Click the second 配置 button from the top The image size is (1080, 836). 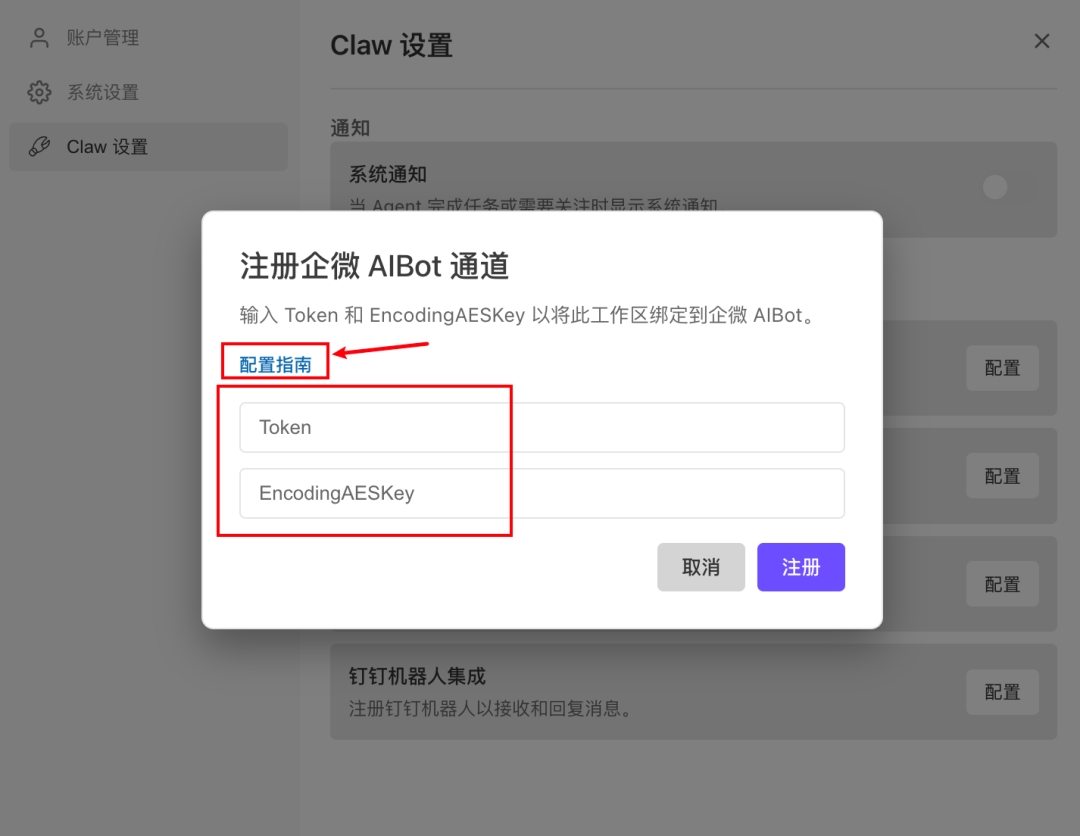click(1002, 476)
